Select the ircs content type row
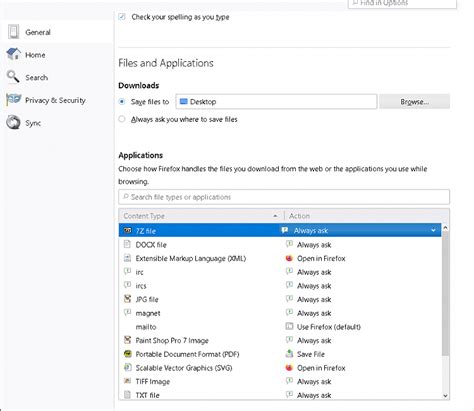This screenshot has height=411, width=474. pyautogui.click(x=280, y=286)
